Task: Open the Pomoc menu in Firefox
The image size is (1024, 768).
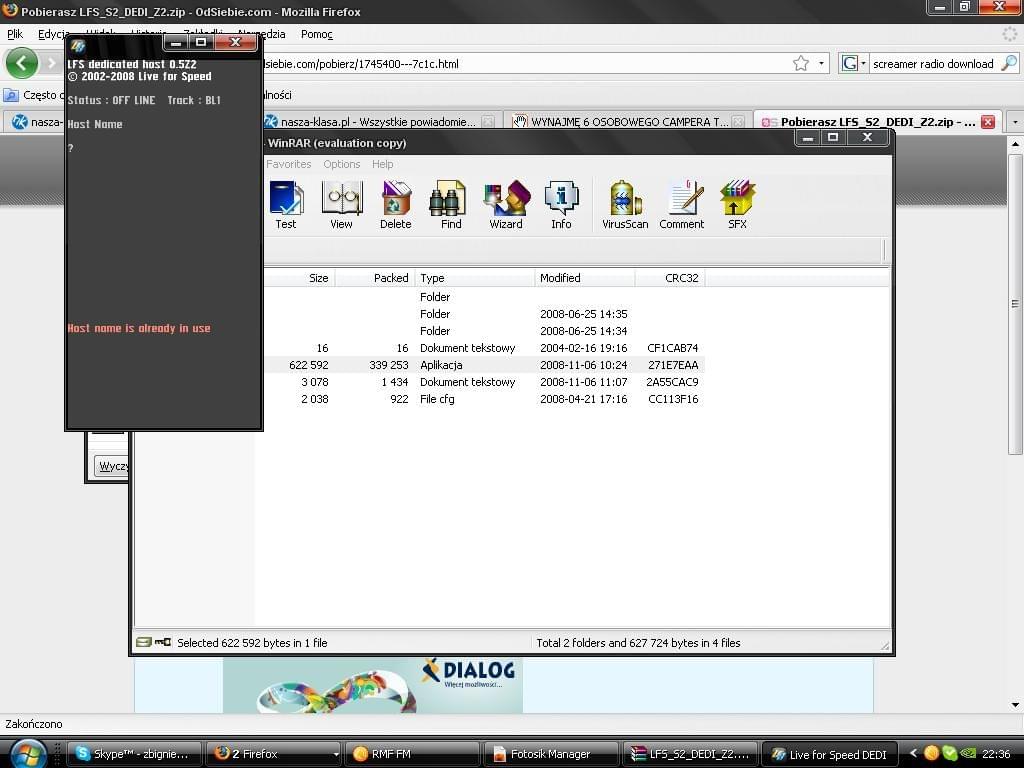Action: point(317,34)
